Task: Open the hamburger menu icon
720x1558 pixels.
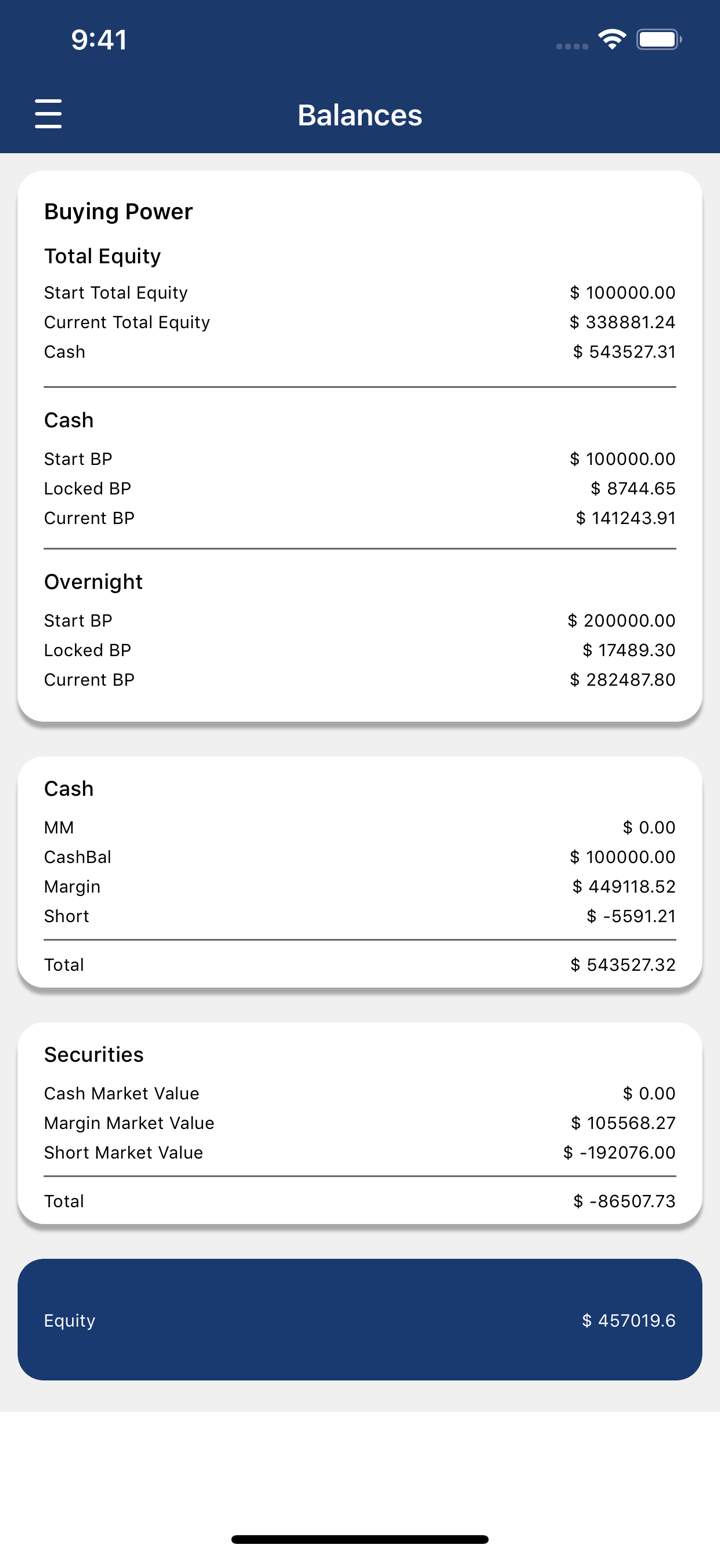Action: click(48, 114)
